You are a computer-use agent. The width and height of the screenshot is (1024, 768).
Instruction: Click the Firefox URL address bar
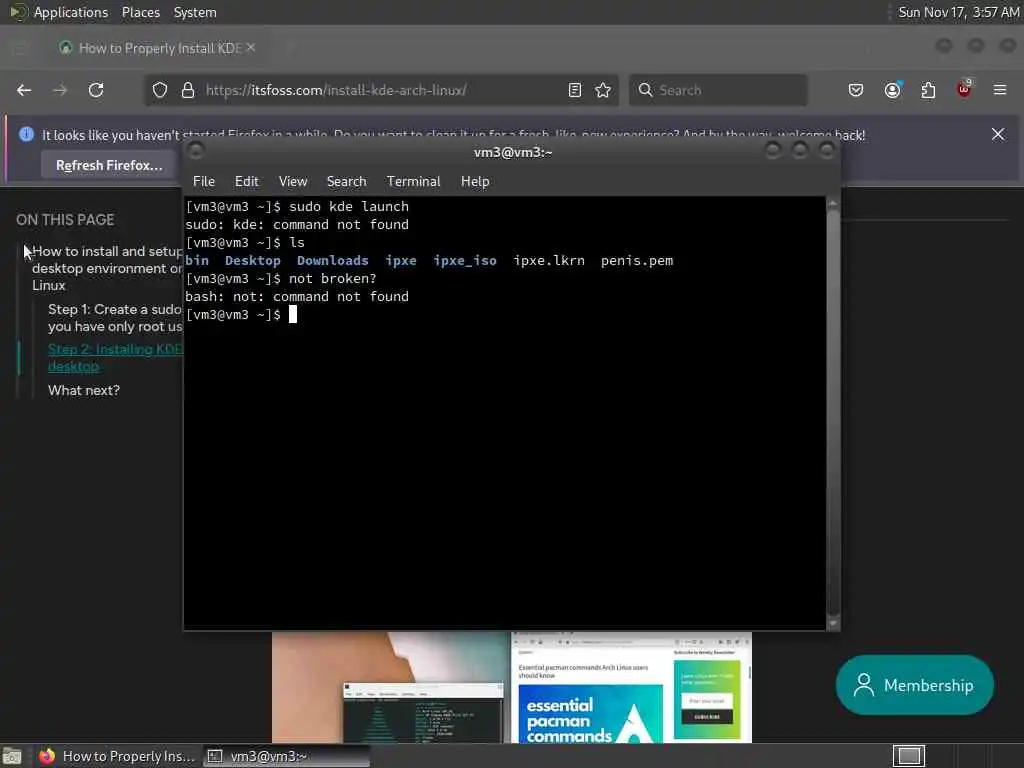(381, 90)
